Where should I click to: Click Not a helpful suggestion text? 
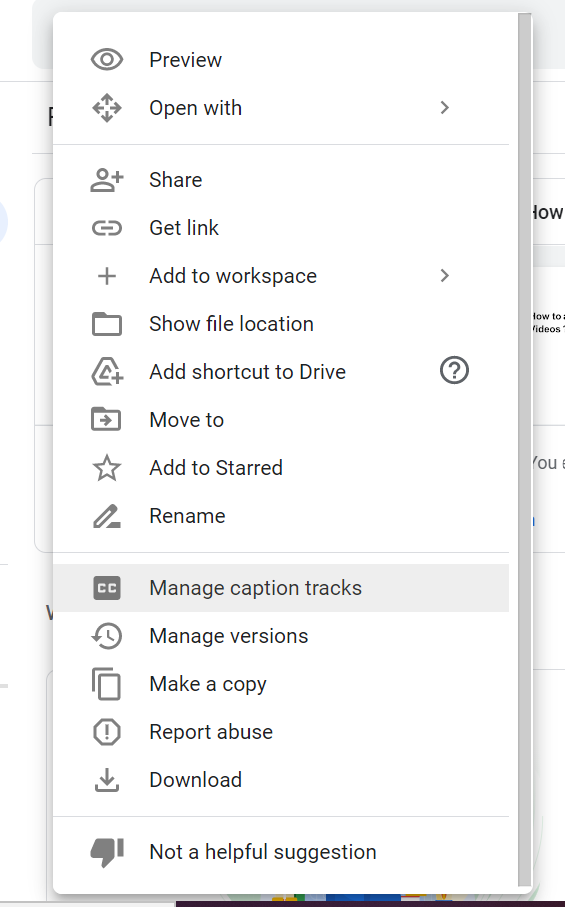pyautogui.click(x=263, y=852)
